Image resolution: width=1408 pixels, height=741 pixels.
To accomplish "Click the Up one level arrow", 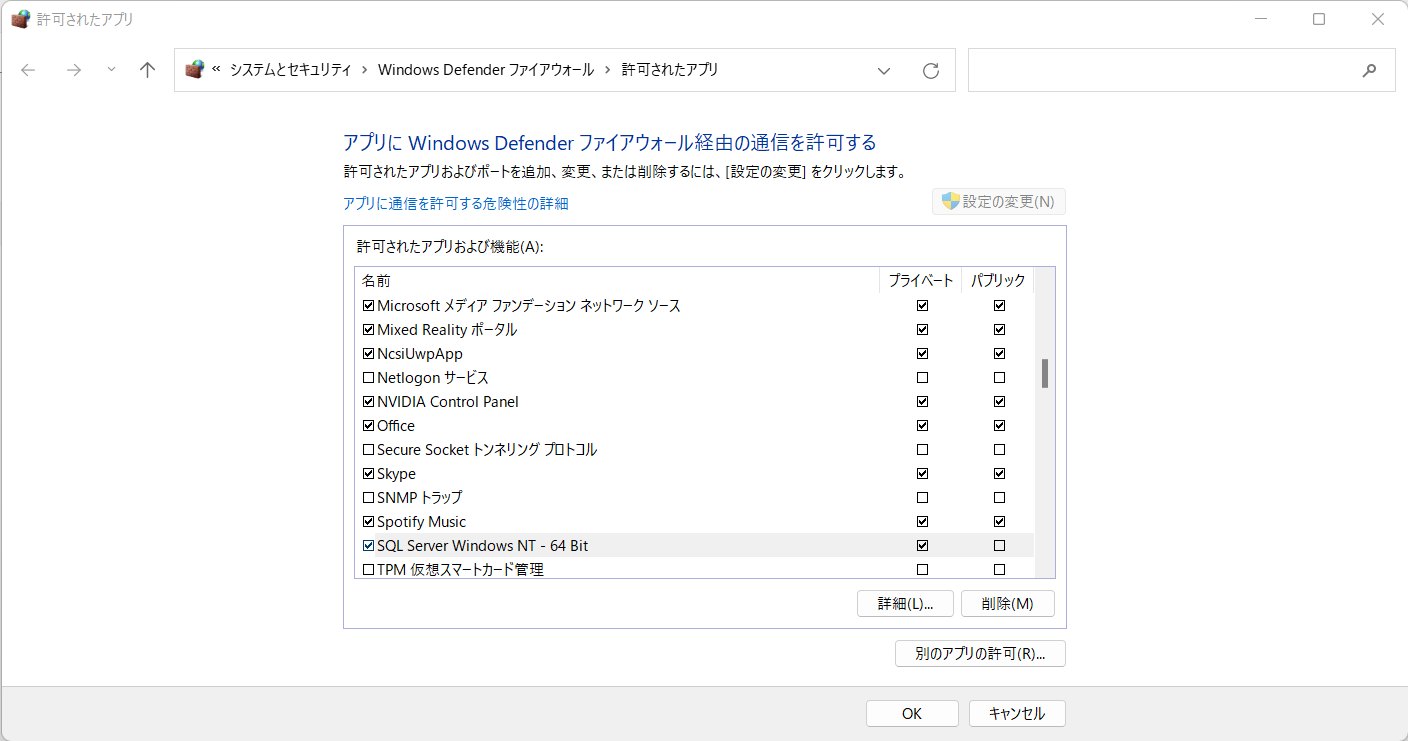I will (148, 70).
